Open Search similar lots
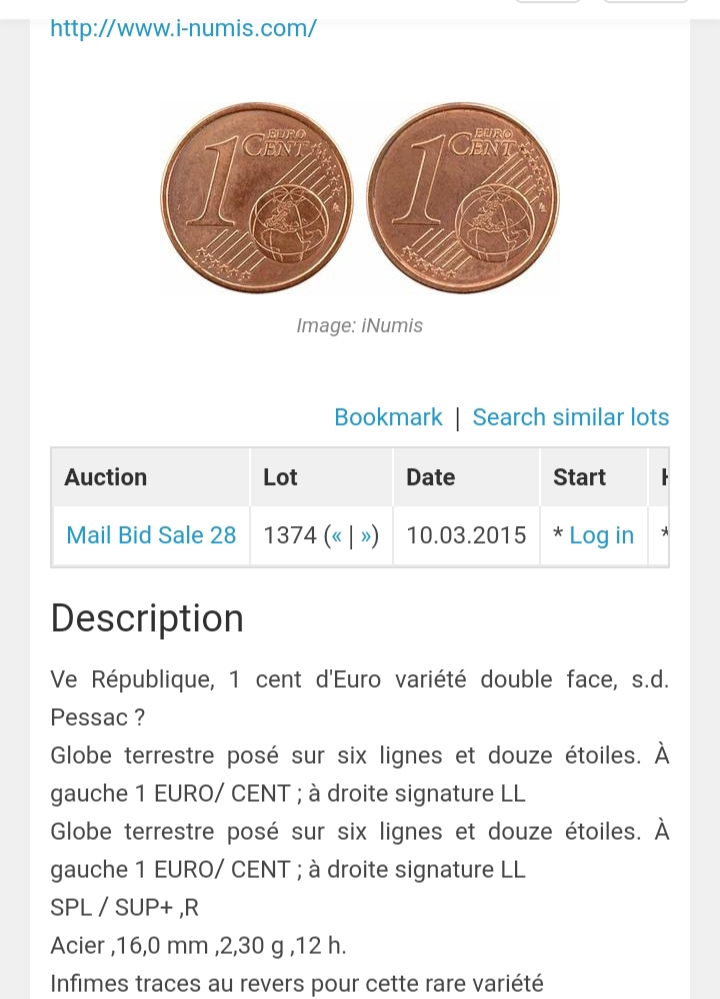720x999 pixels. [571, 417]
